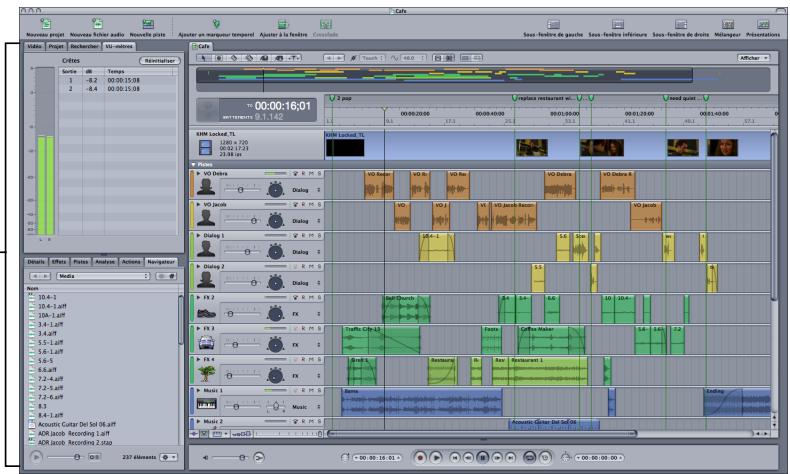Mute the FX 2 track
790x474 pixels.
(311, 297)
